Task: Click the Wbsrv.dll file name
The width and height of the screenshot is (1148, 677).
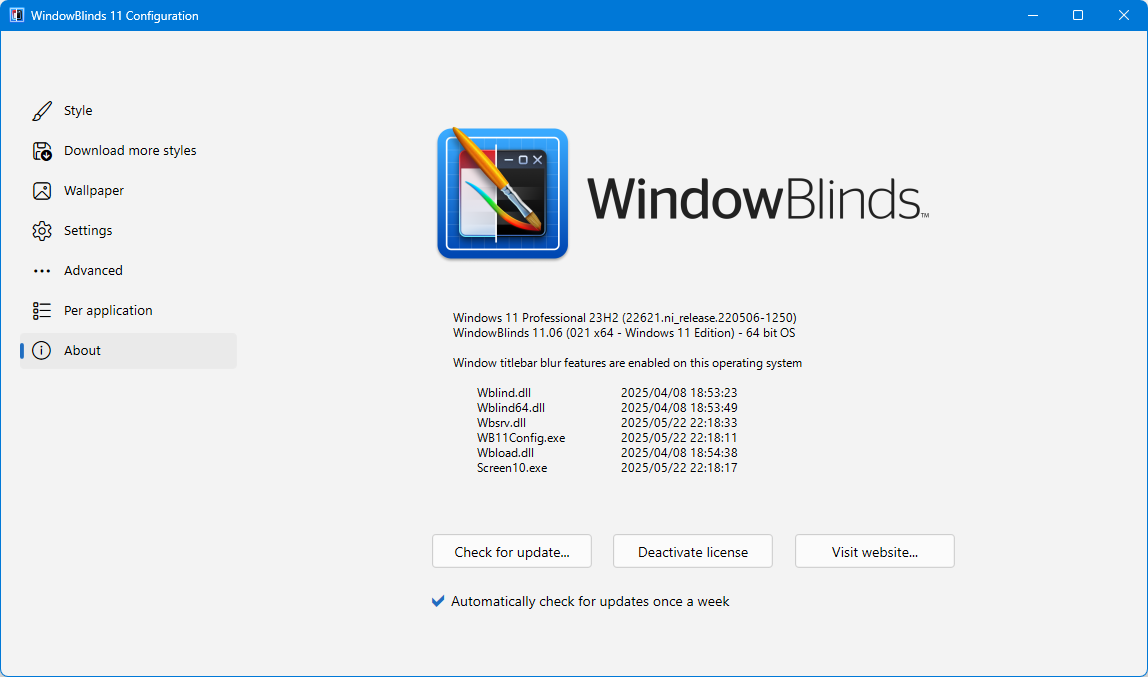Action: [502, 423]
